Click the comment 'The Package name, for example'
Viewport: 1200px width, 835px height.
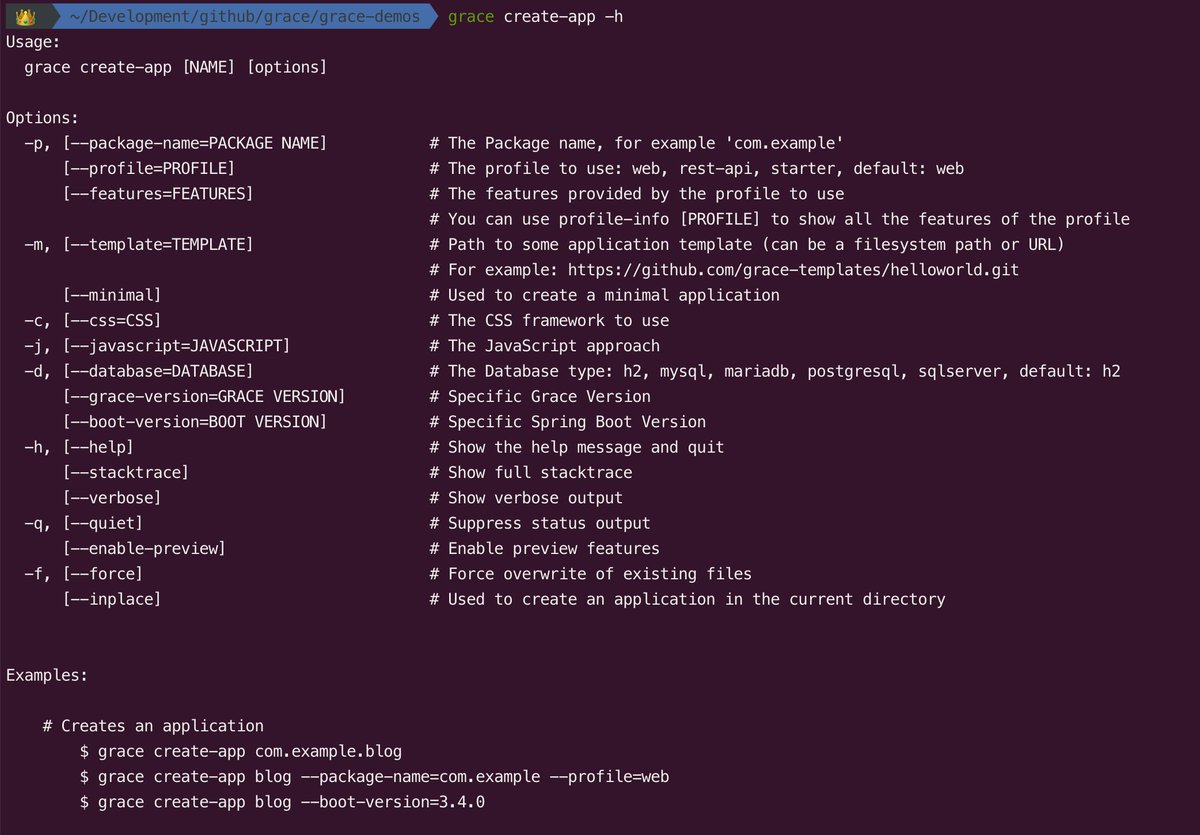tap(638, 143)
